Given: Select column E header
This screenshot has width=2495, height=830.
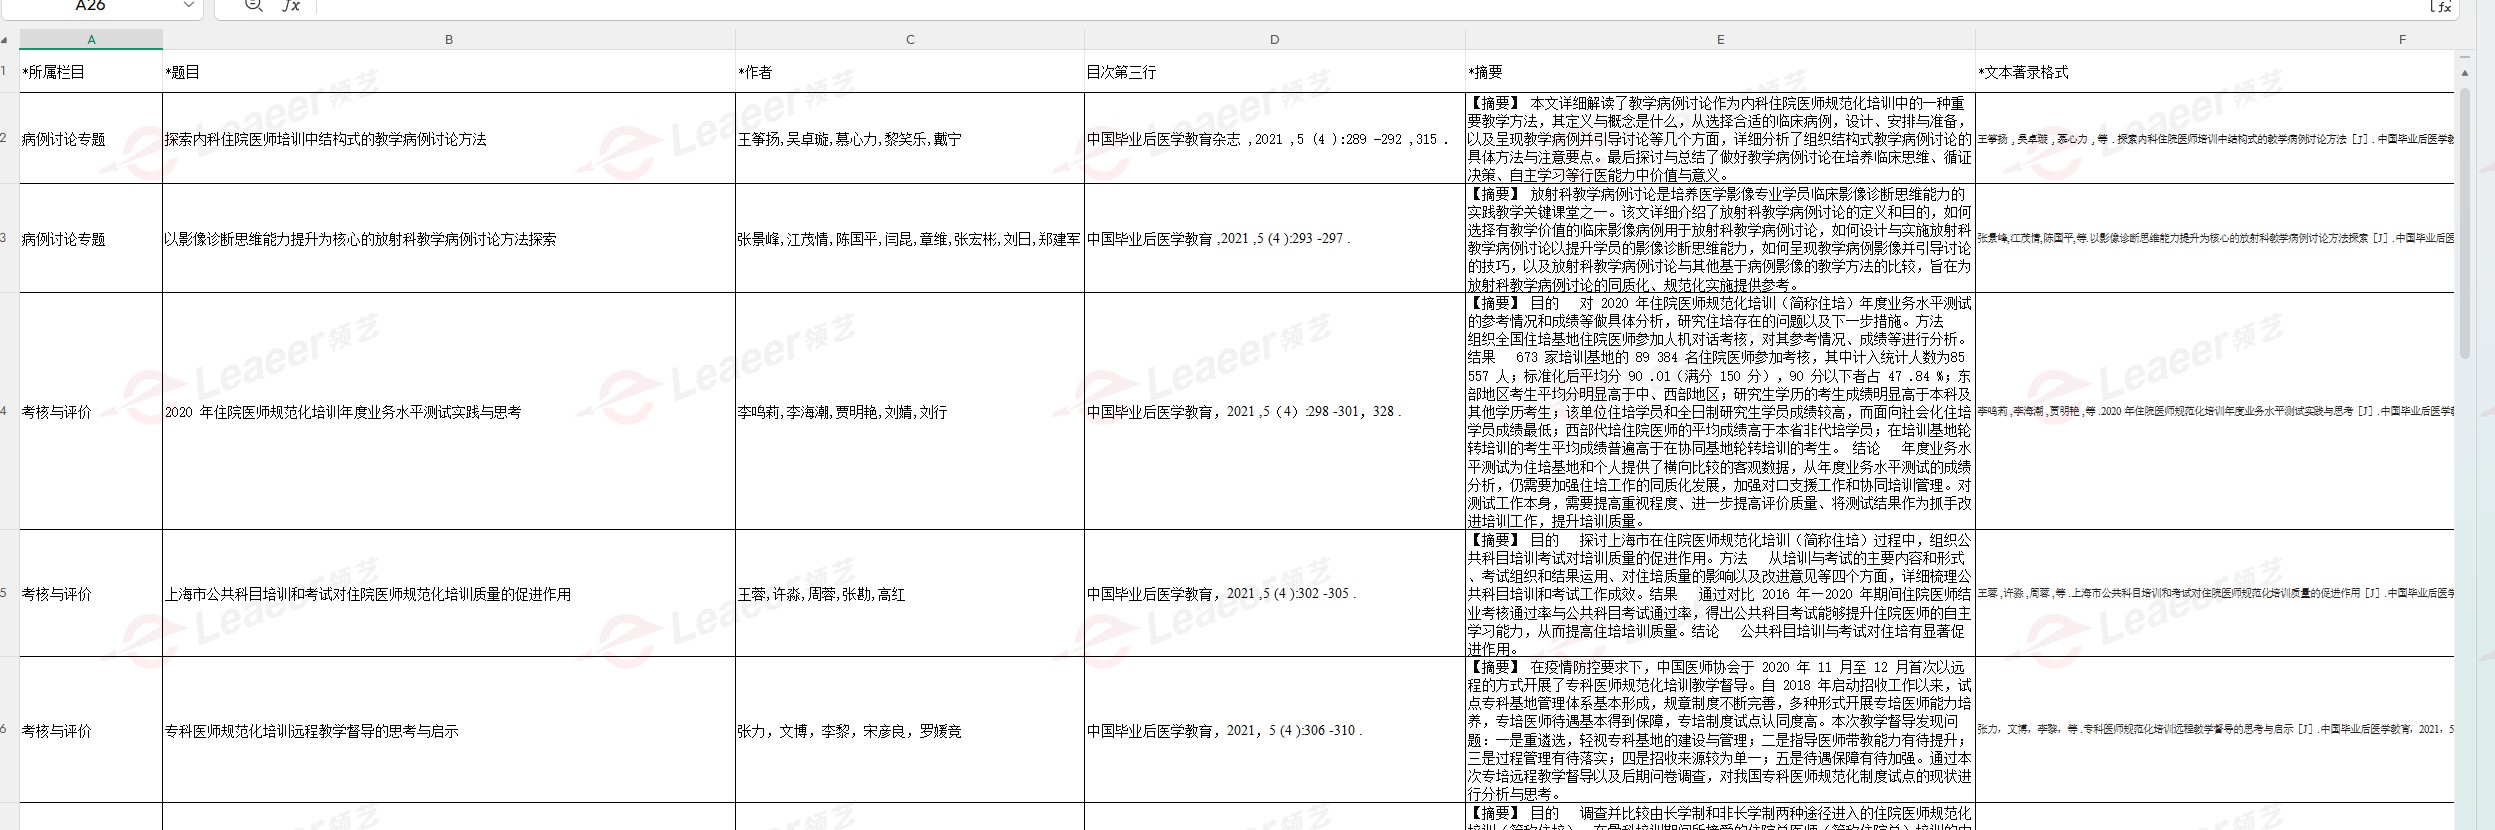Looking at the screenshot, I should [1720, 40].
